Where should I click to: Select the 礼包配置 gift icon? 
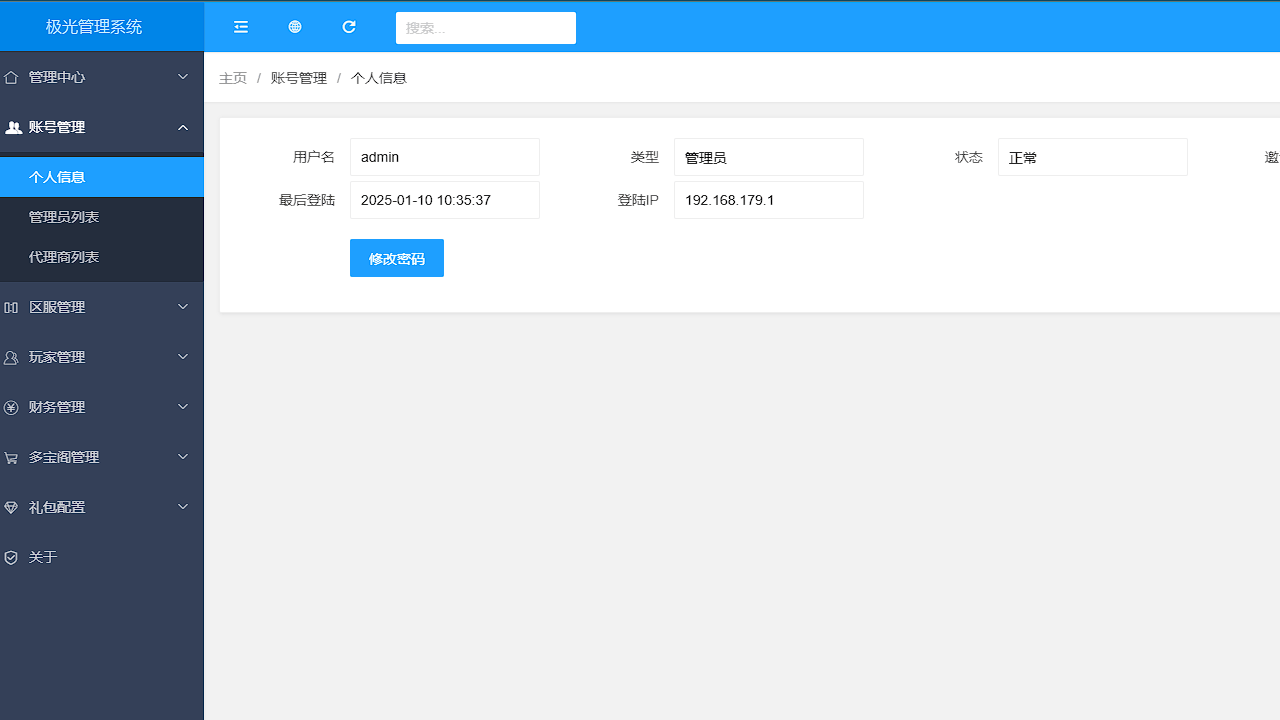click(11, 506)
